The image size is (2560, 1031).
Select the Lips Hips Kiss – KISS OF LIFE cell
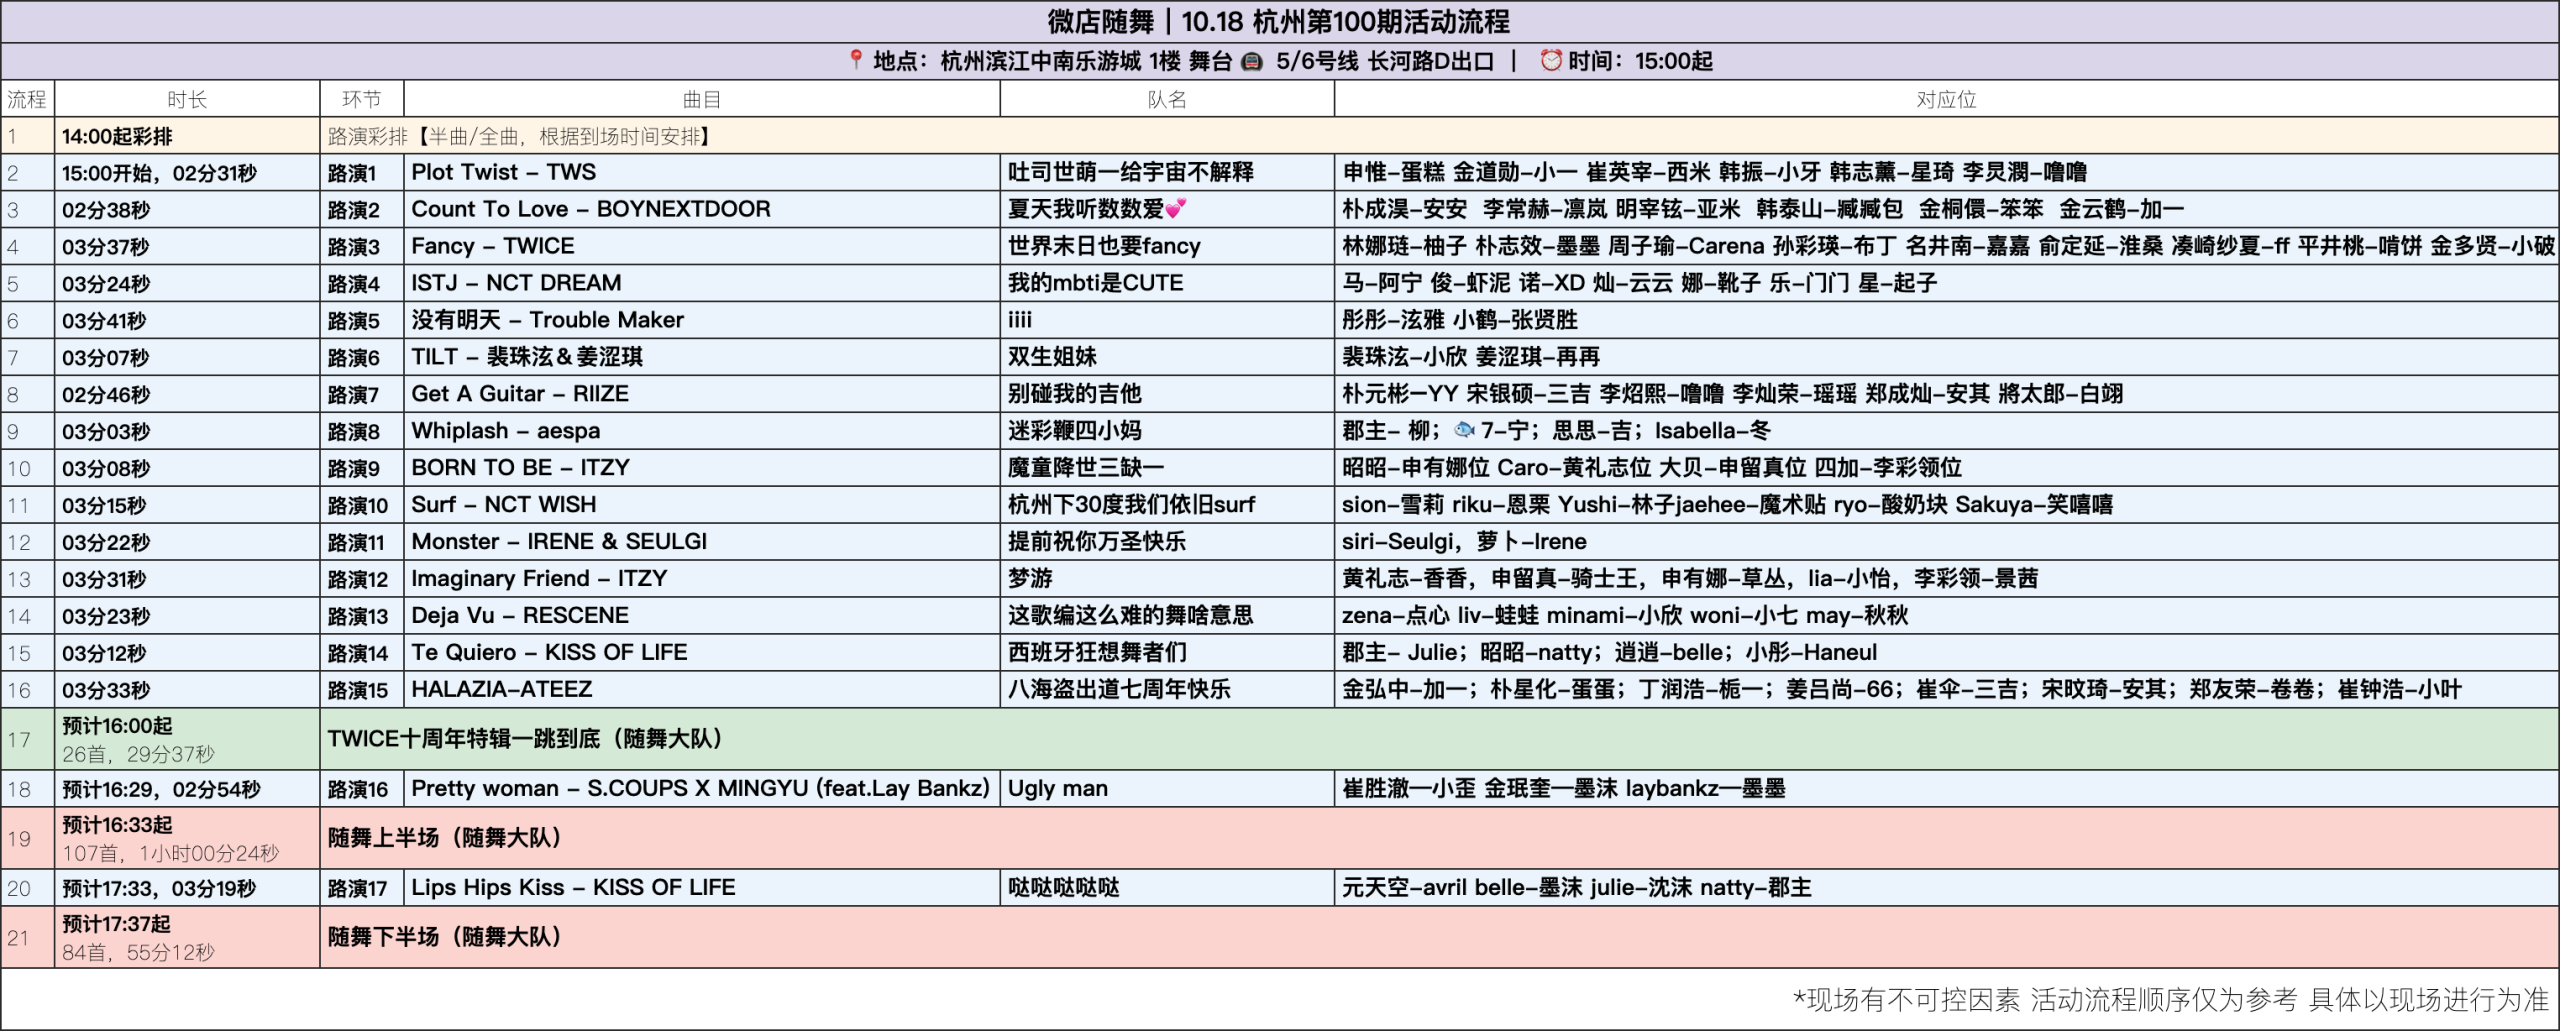click(x=701, y=887)
